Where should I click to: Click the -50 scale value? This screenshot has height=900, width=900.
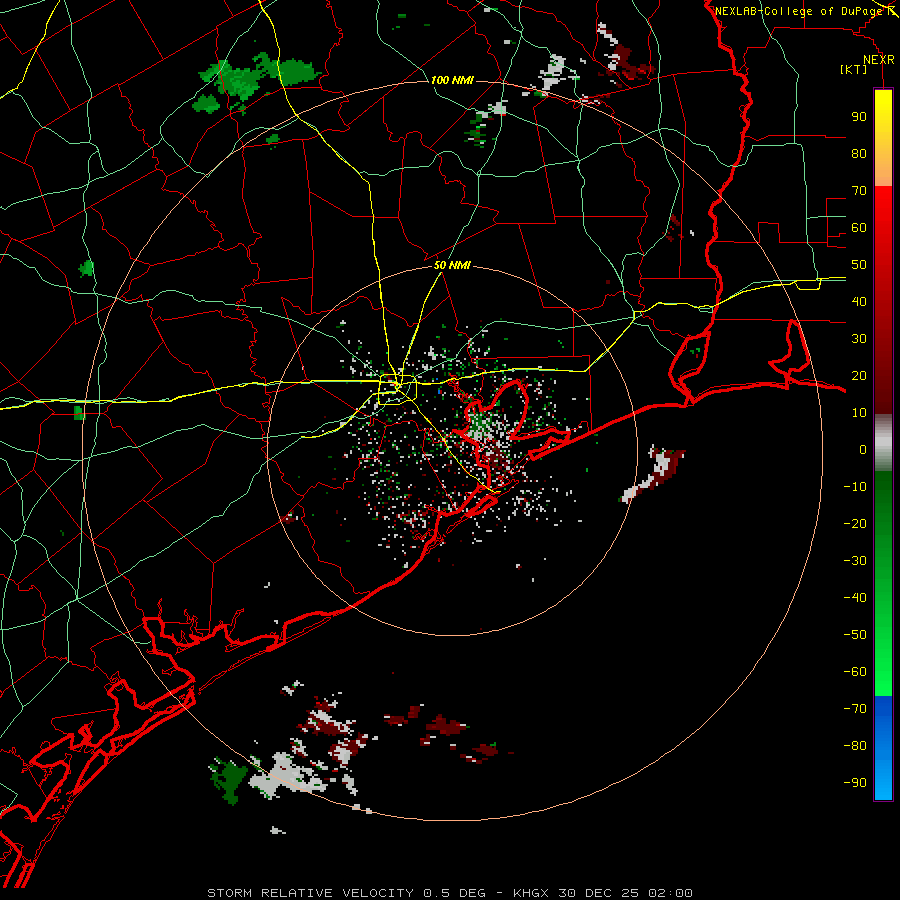[855, 634]
